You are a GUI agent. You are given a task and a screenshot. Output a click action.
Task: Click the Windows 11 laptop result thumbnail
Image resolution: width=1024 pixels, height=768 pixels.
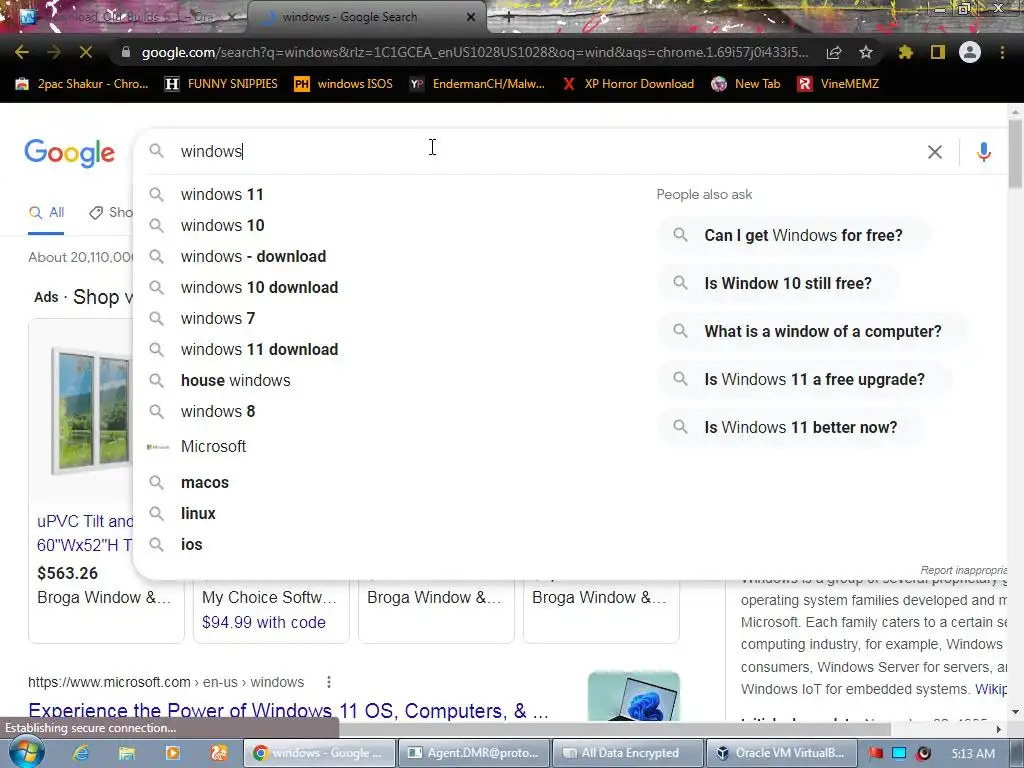click(633, 696)
